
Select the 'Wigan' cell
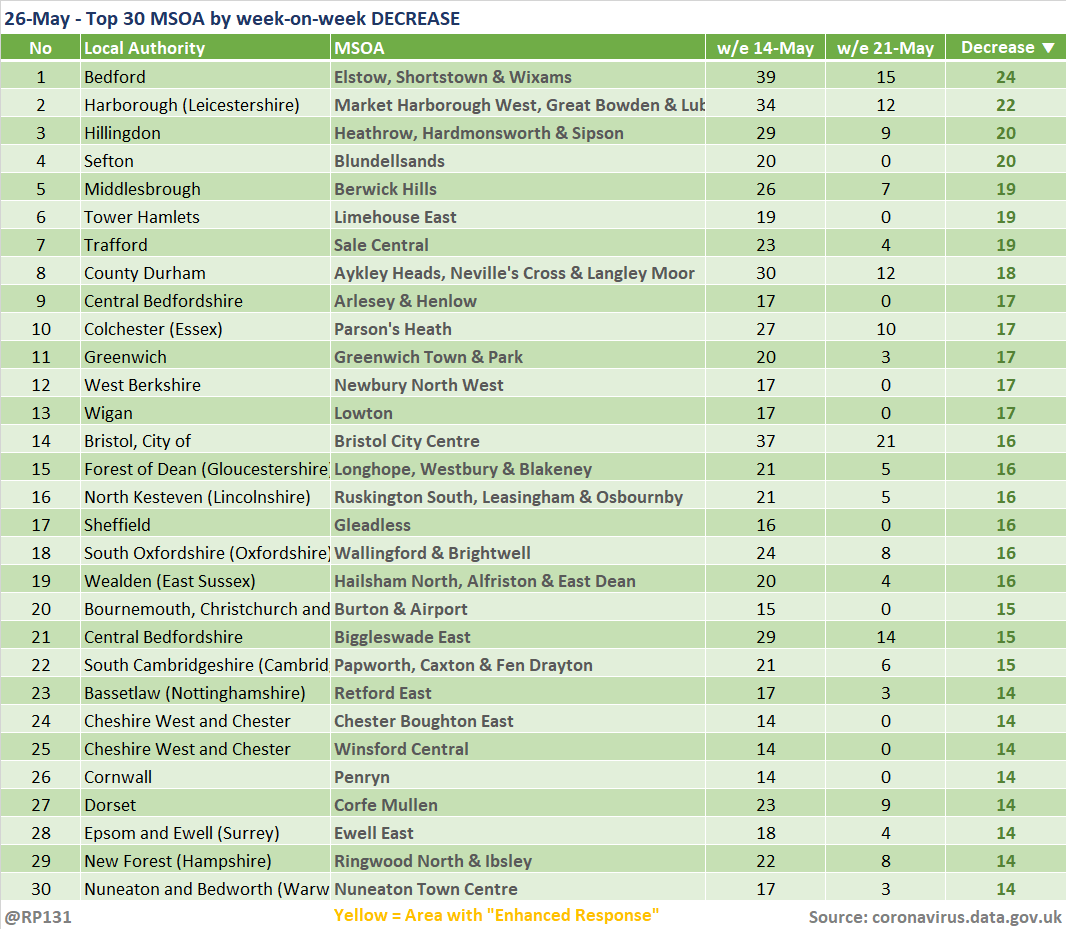(205, 413)
